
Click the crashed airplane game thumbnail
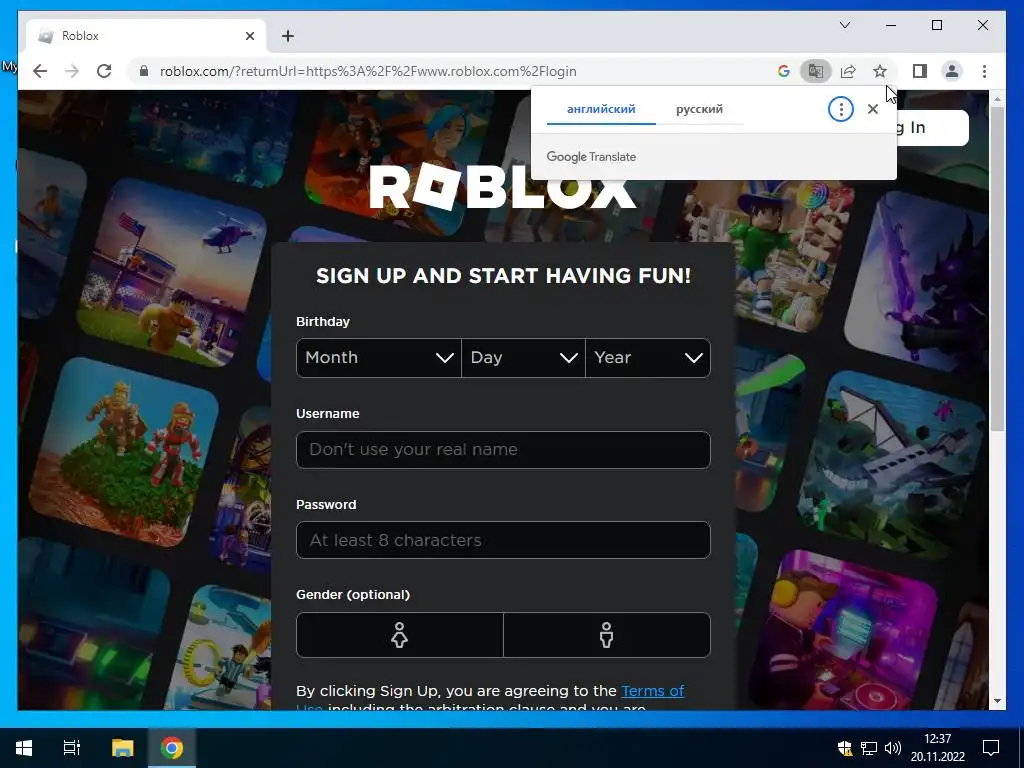pos(893,464)
